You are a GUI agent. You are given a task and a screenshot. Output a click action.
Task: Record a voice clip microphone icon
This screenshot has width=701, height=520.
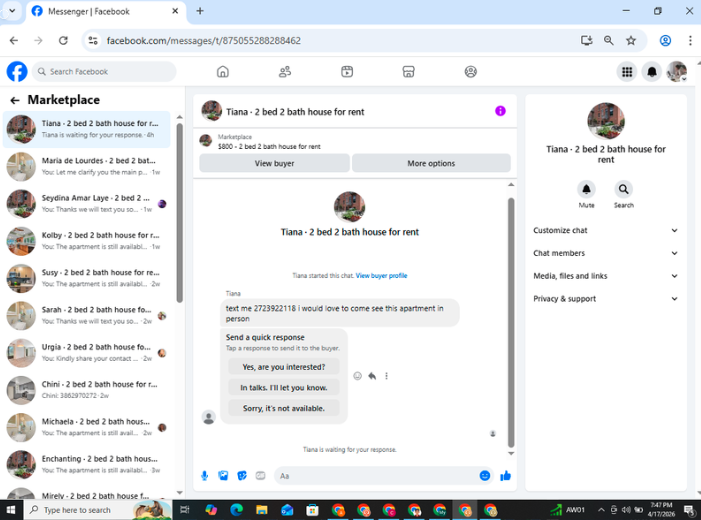coord(204,476)
